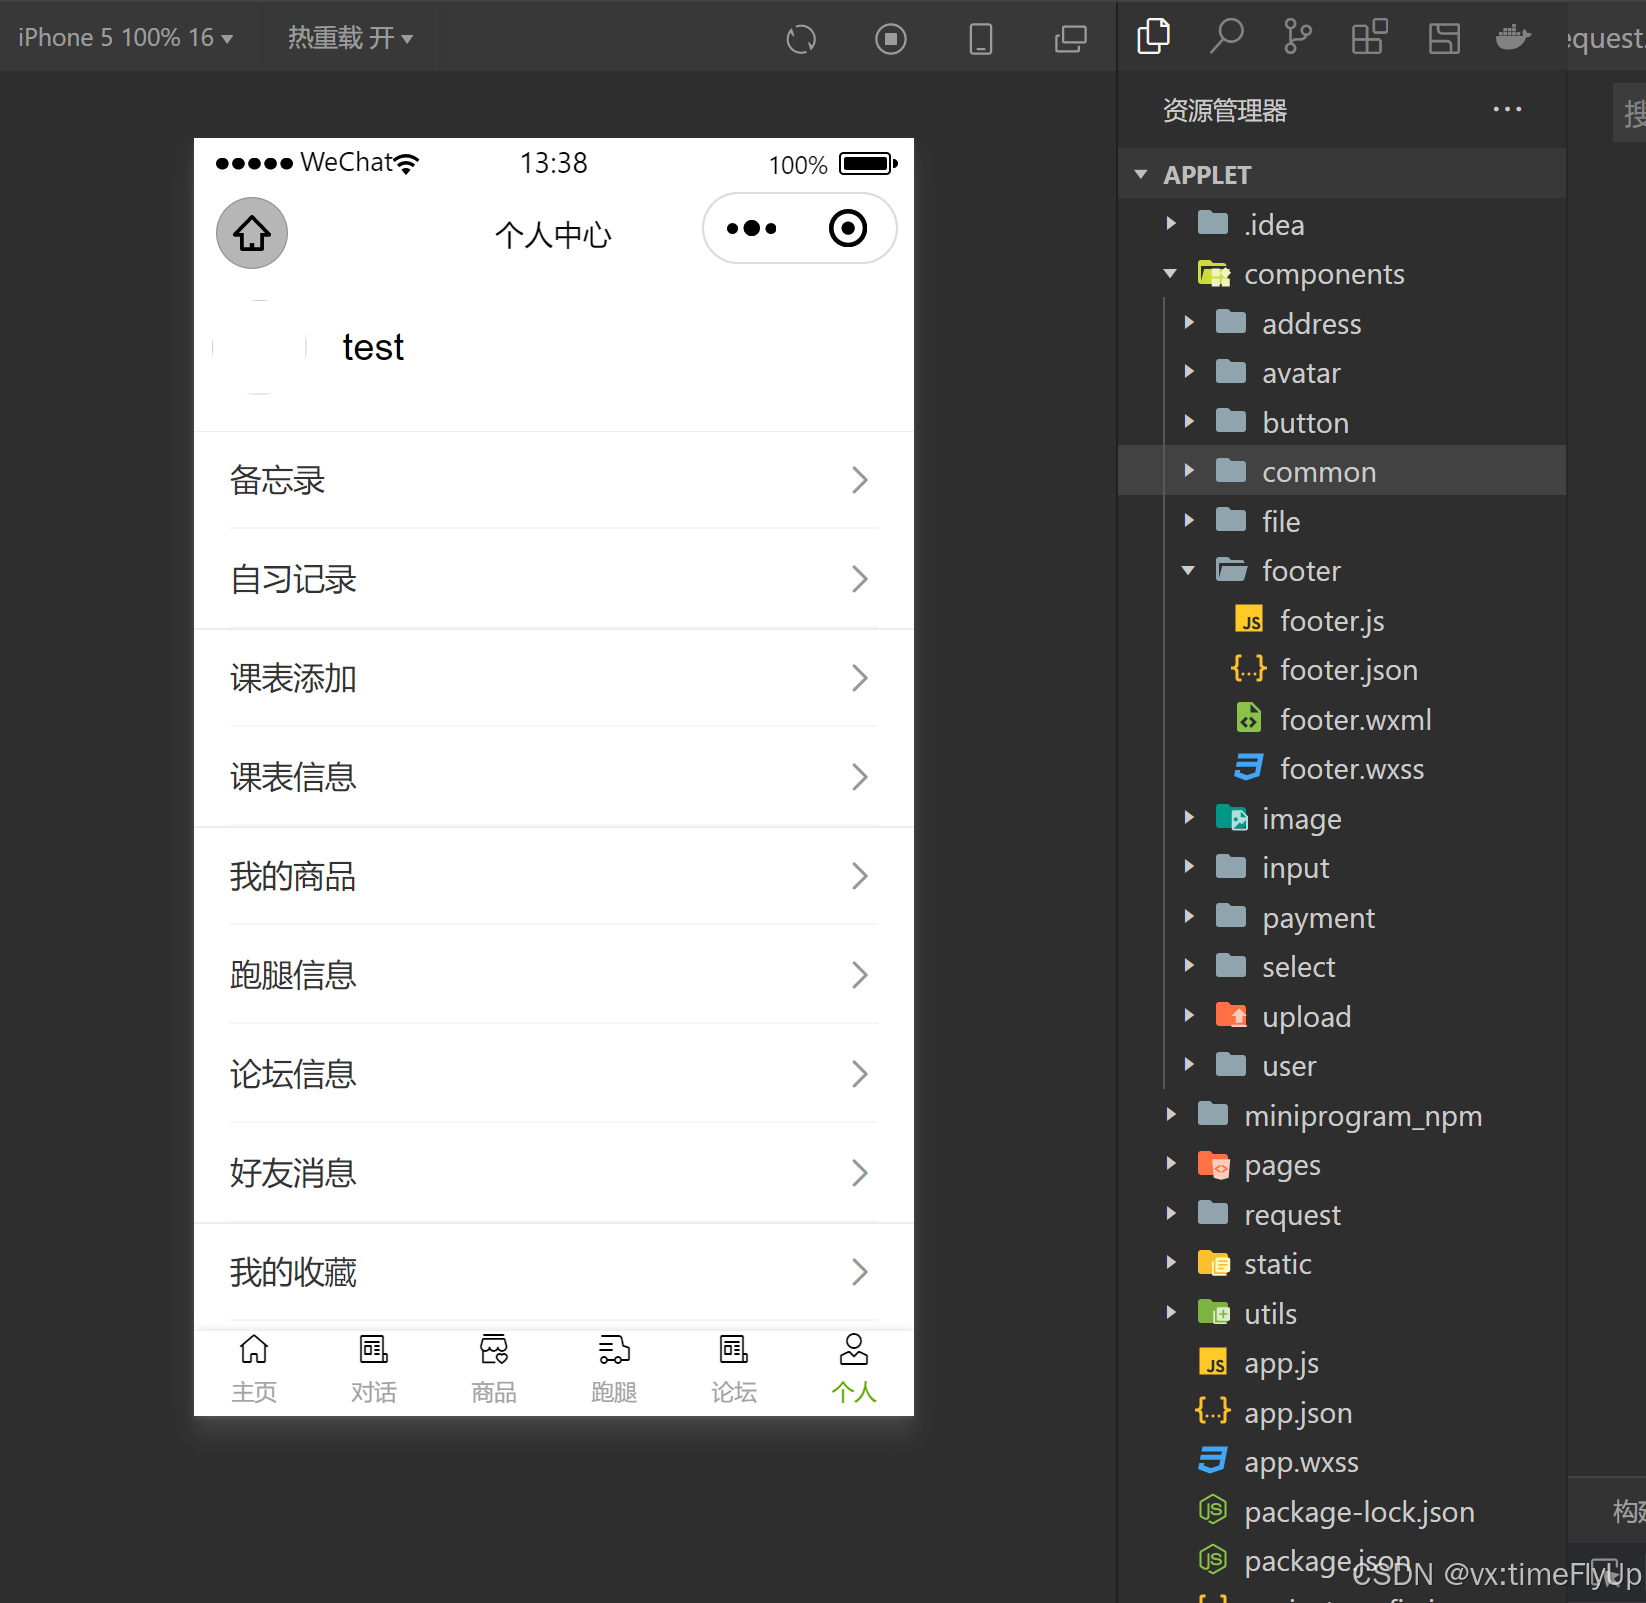Screen dimensions: 1646x1603
Task: Open package-lock.json file
Action: [x=1342, y=1511]
